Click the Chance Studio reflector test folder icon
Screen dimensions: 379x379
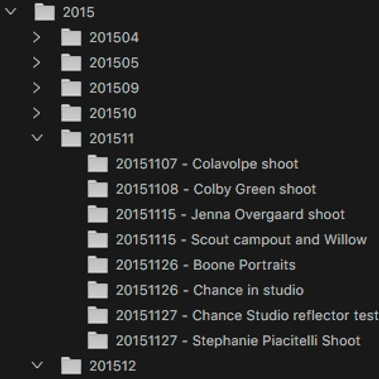tap(98, 315)
